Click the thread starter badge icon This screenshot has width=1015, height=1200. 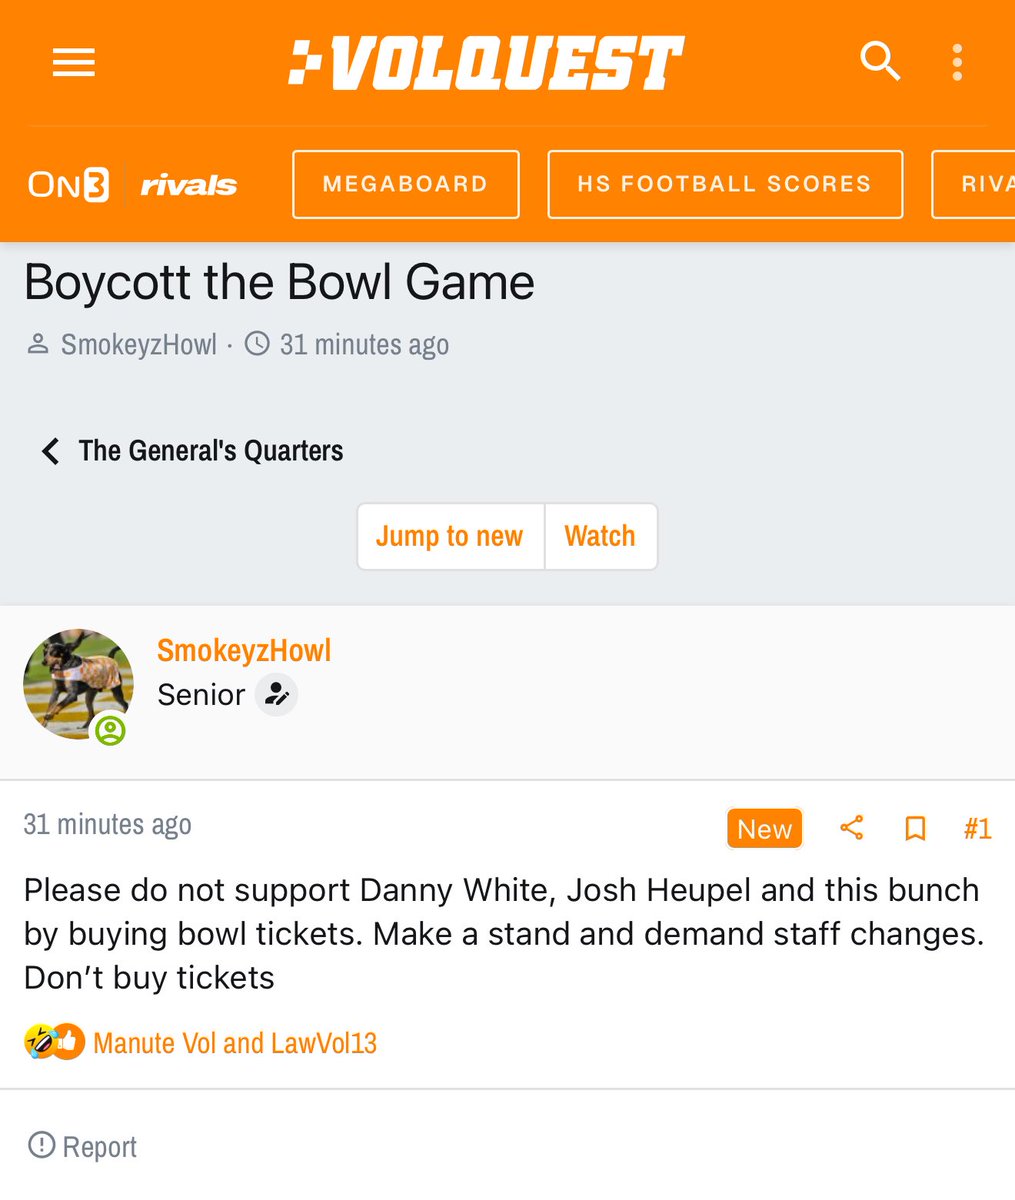tap(276, 695)
